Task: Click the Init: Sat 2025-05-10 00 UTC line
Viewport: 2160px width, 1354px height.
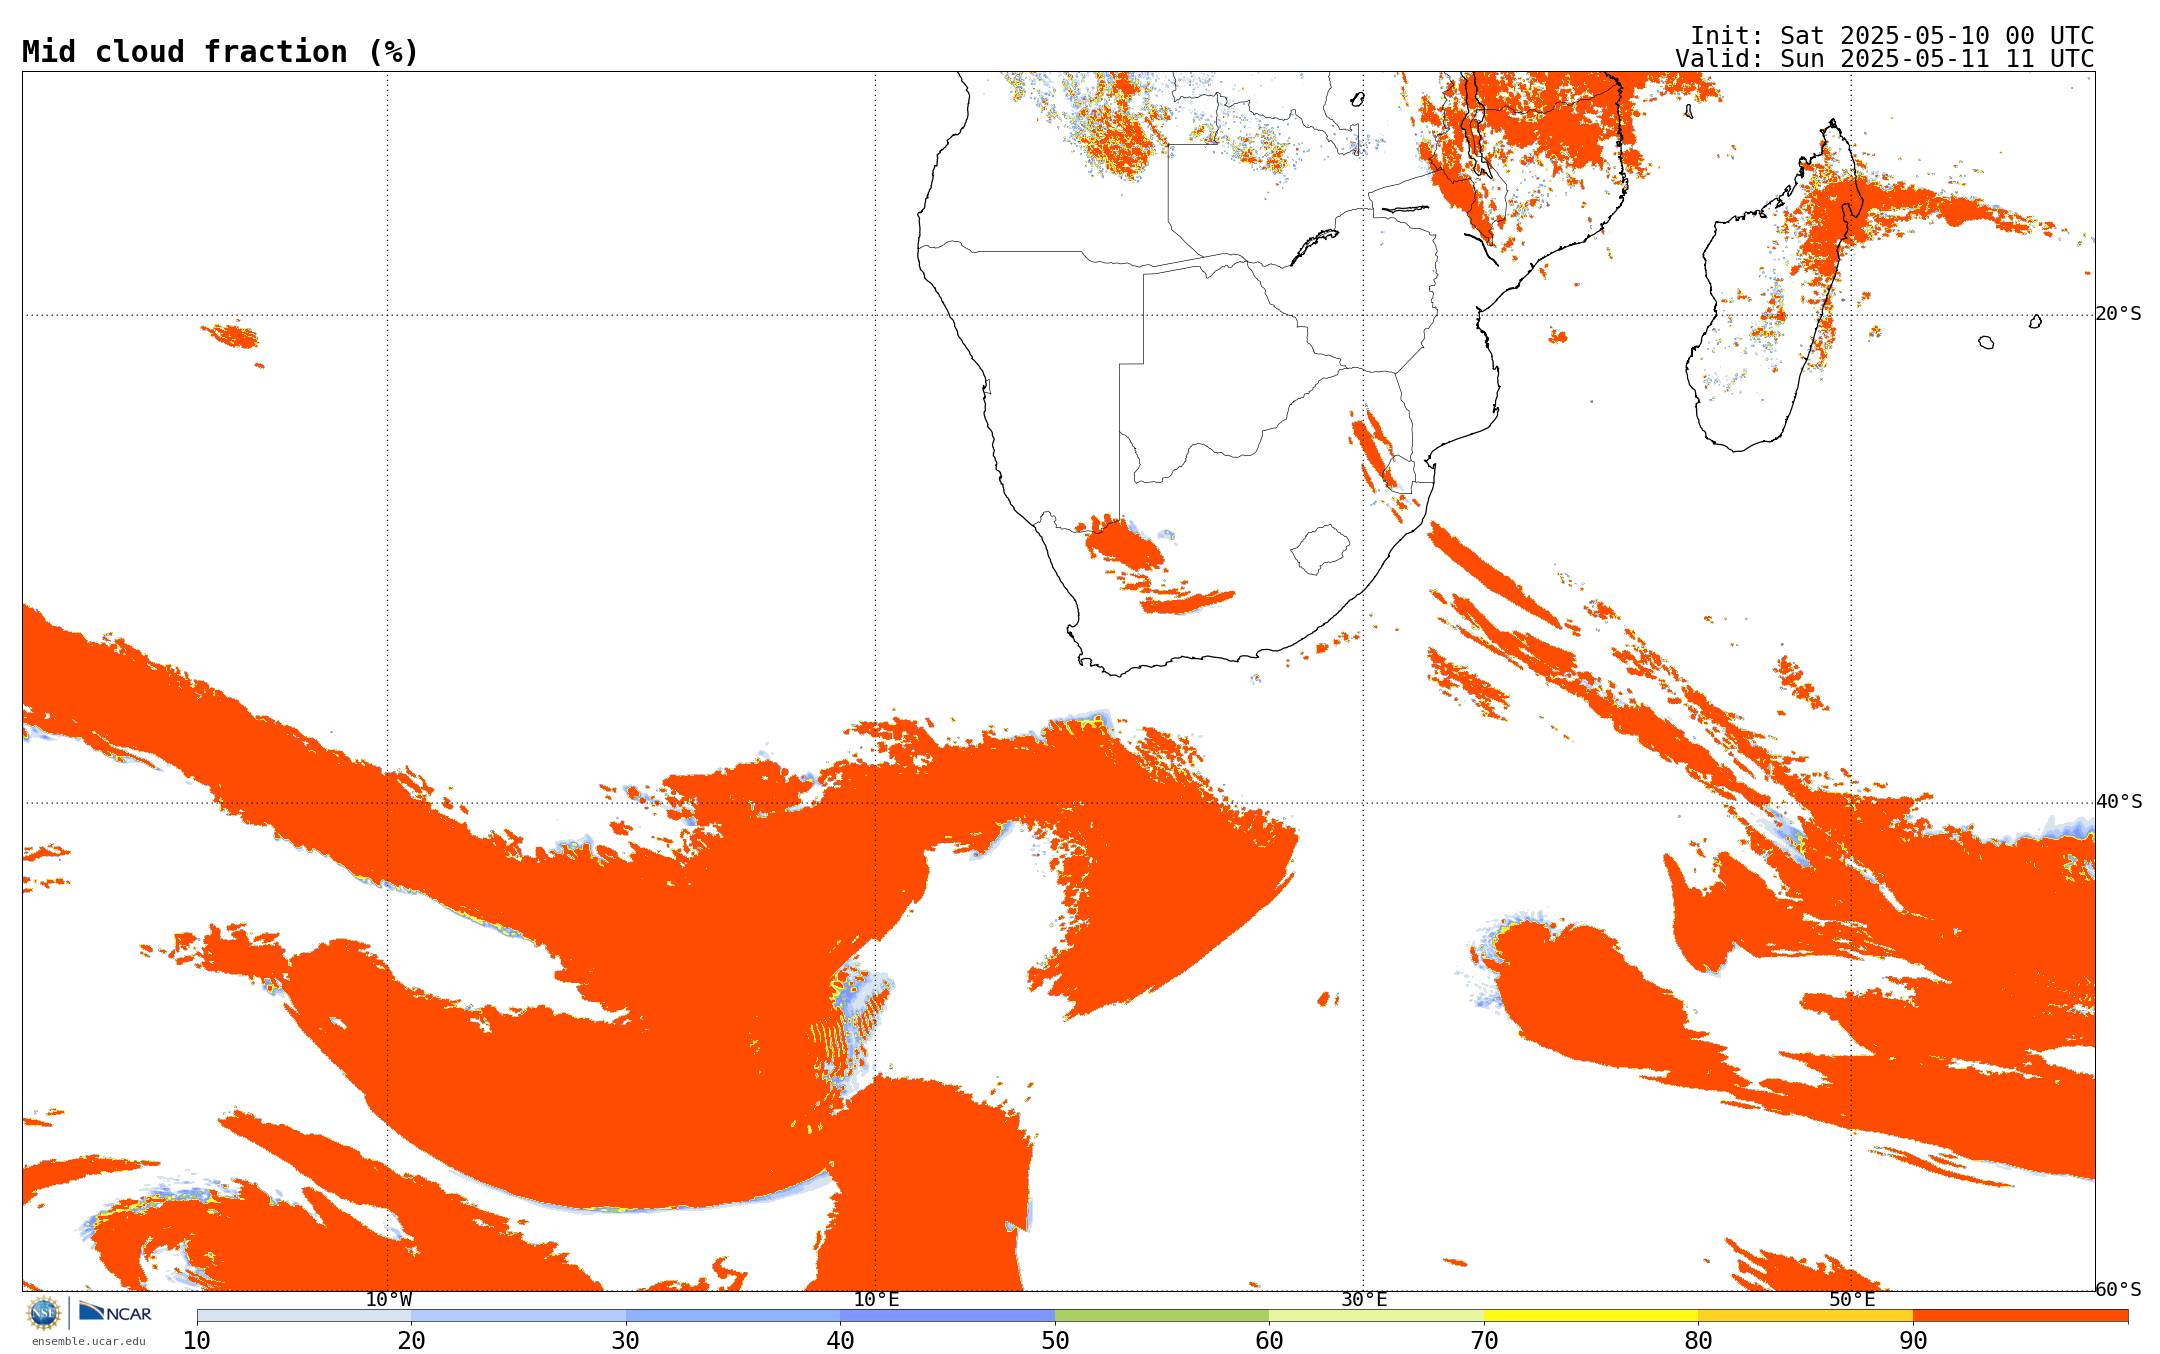Action: tap(1892, 35)
